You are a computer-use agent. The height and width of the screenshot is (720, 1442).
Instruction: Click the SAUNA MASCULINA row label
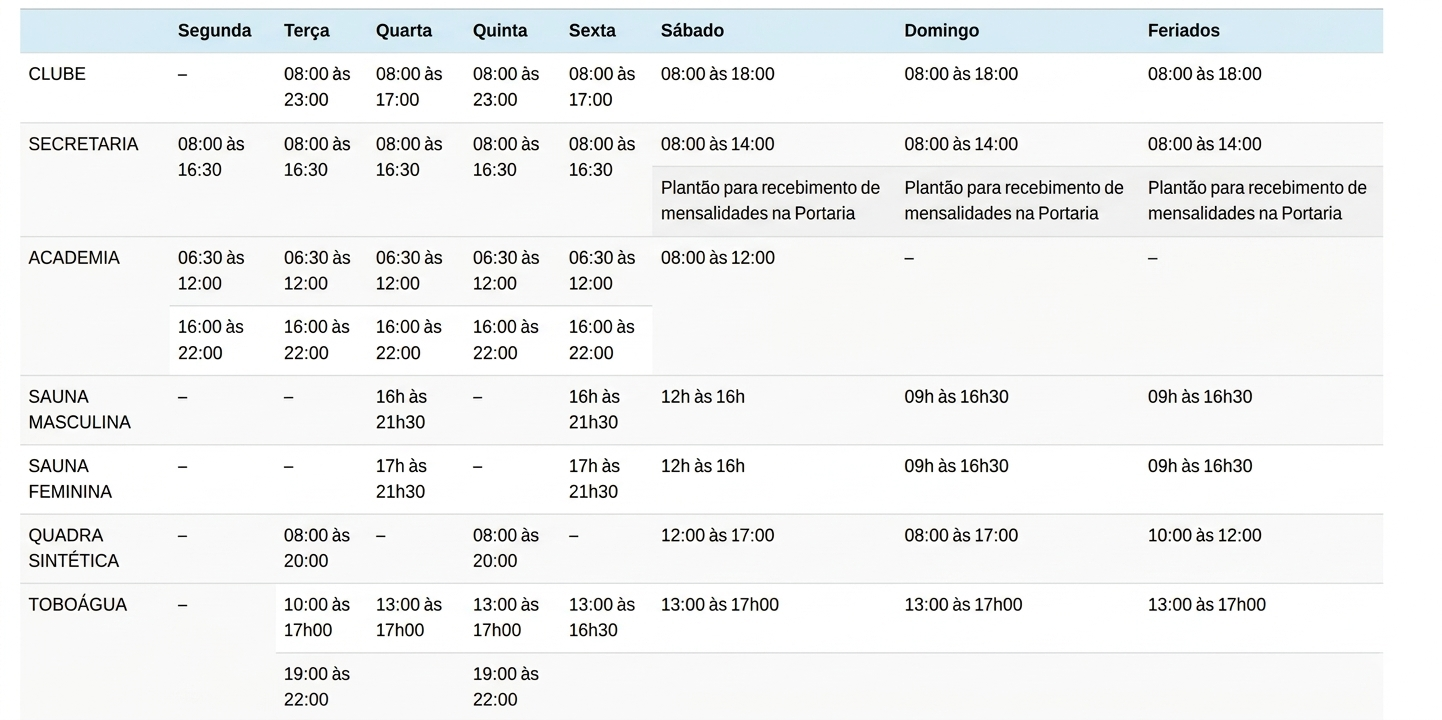coord(79,410)
